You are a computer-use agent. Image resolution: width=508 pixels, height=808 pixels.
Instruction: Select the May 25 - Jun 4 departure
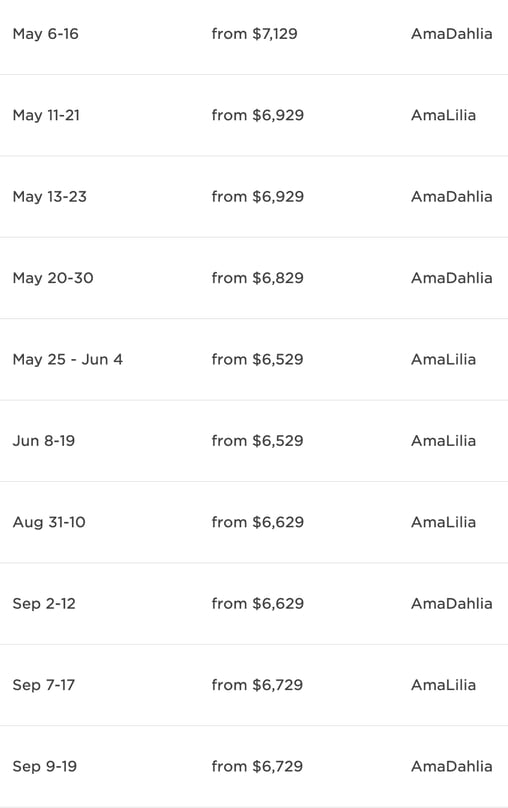click(x=67, y=359)
